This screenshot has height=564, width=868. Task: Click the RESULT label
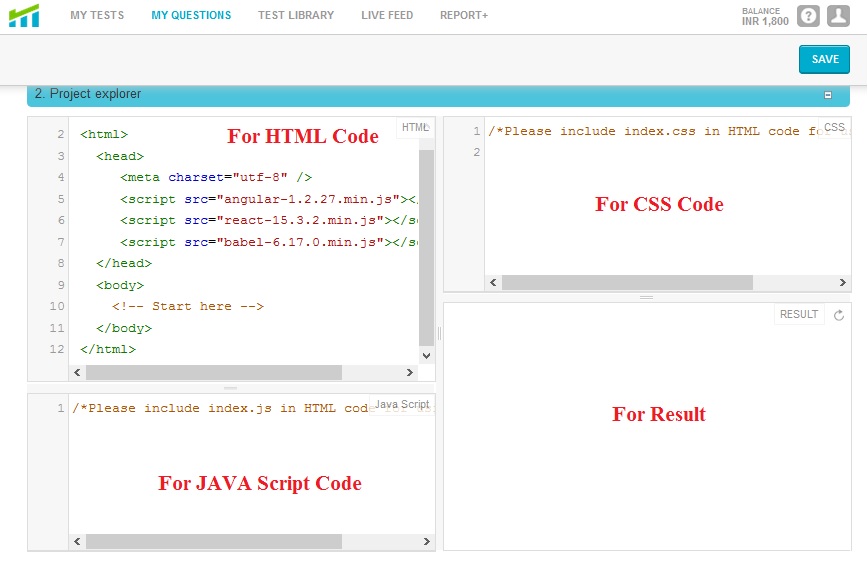coord(799,314)
